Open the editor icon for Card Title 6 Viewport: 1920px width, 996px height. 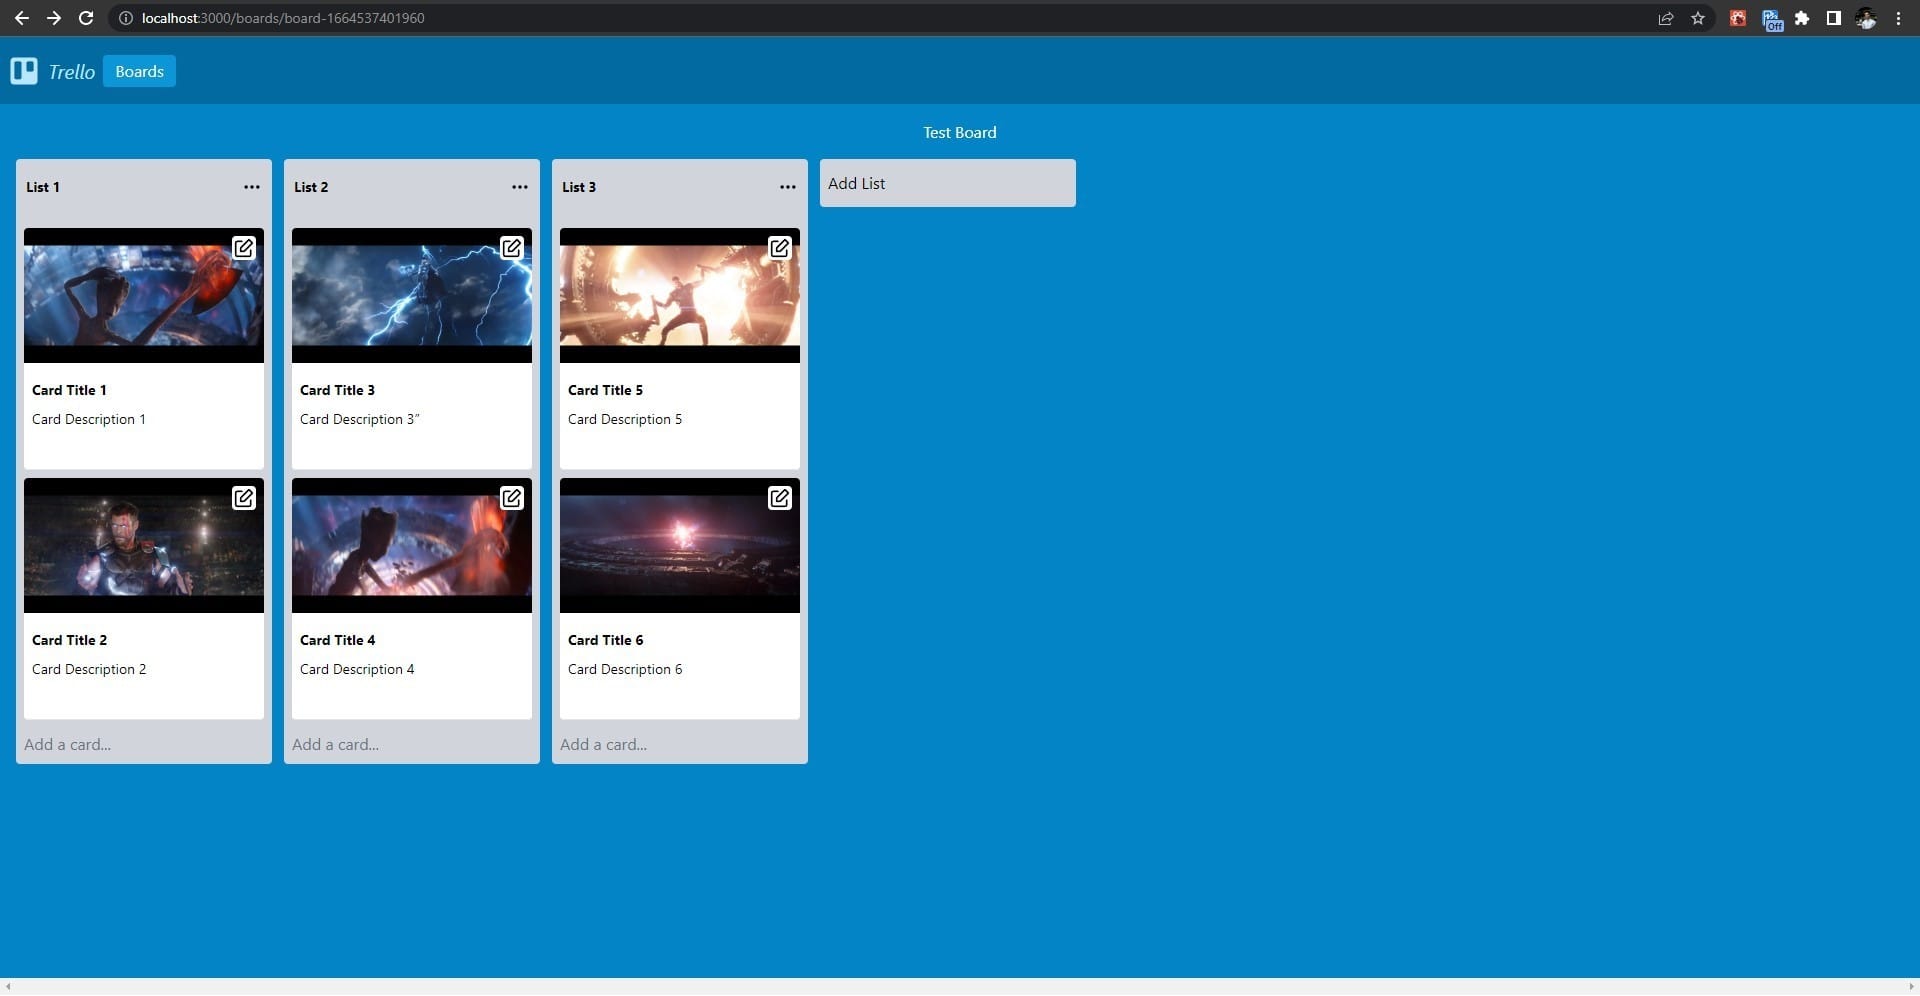coord(779,498)
